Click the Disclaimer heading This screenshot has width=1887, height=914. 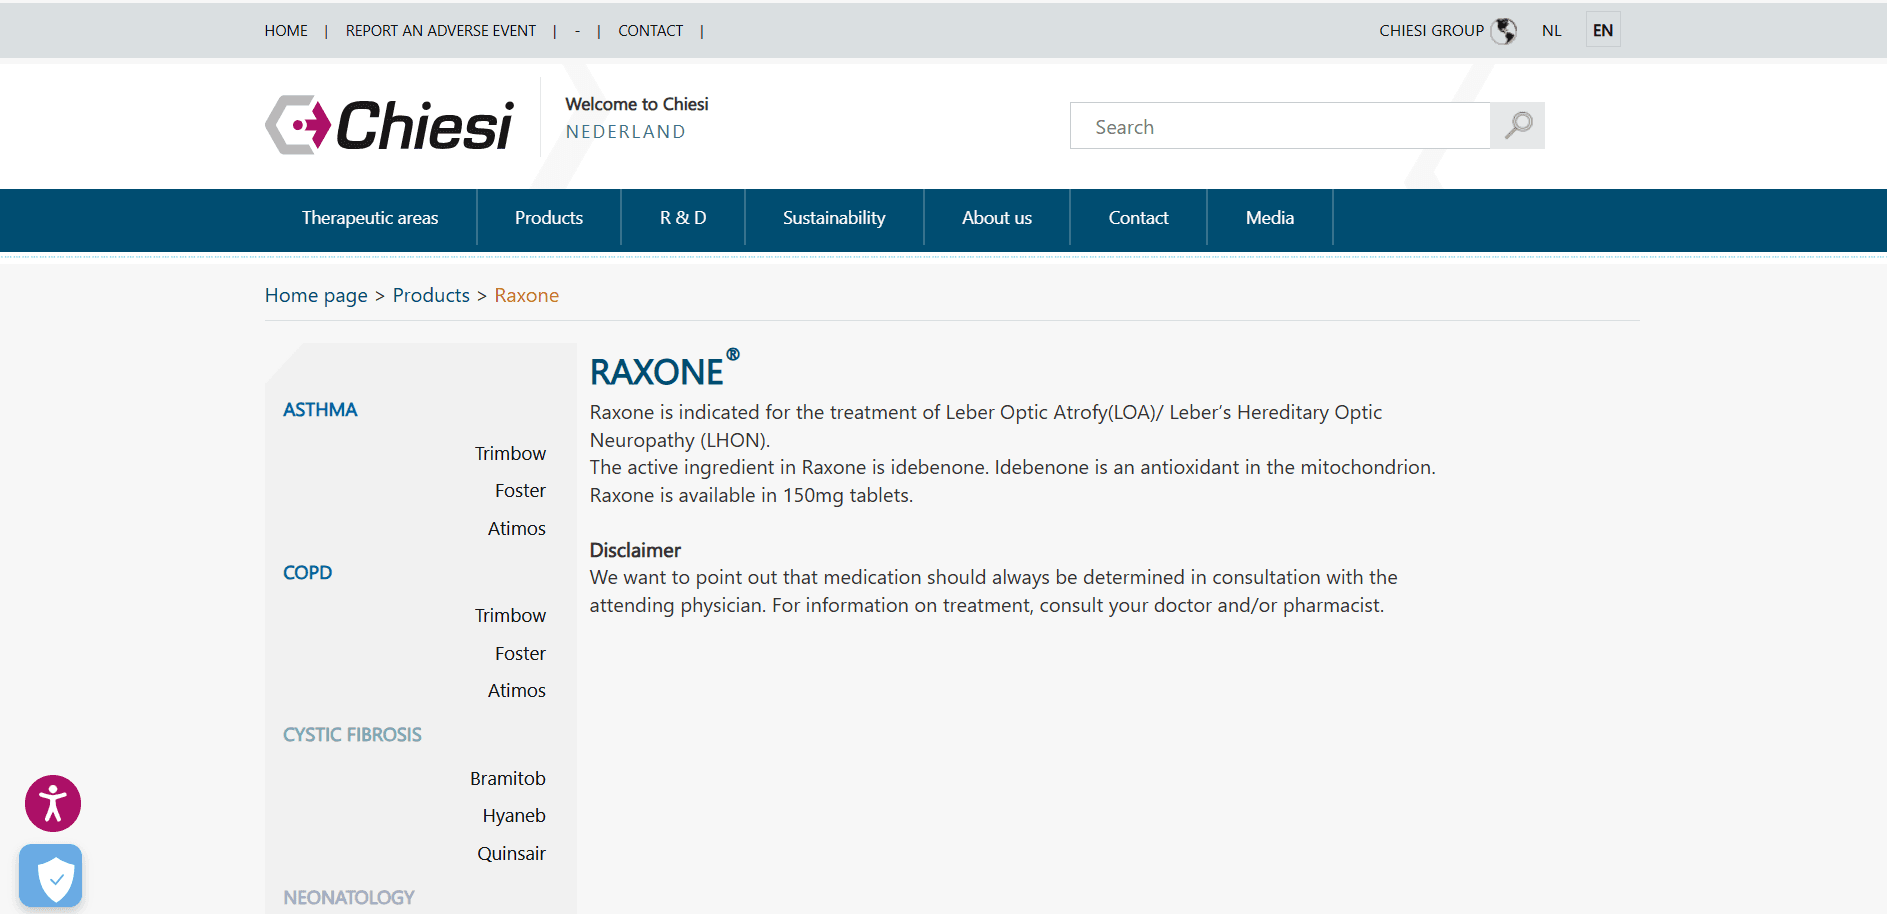635,551
